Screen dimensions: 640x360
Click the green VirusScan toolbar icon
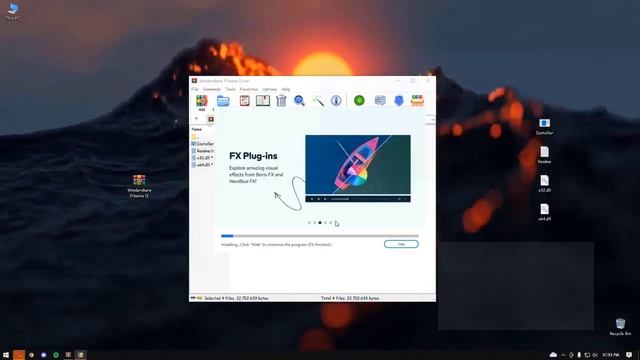[359, 100]
